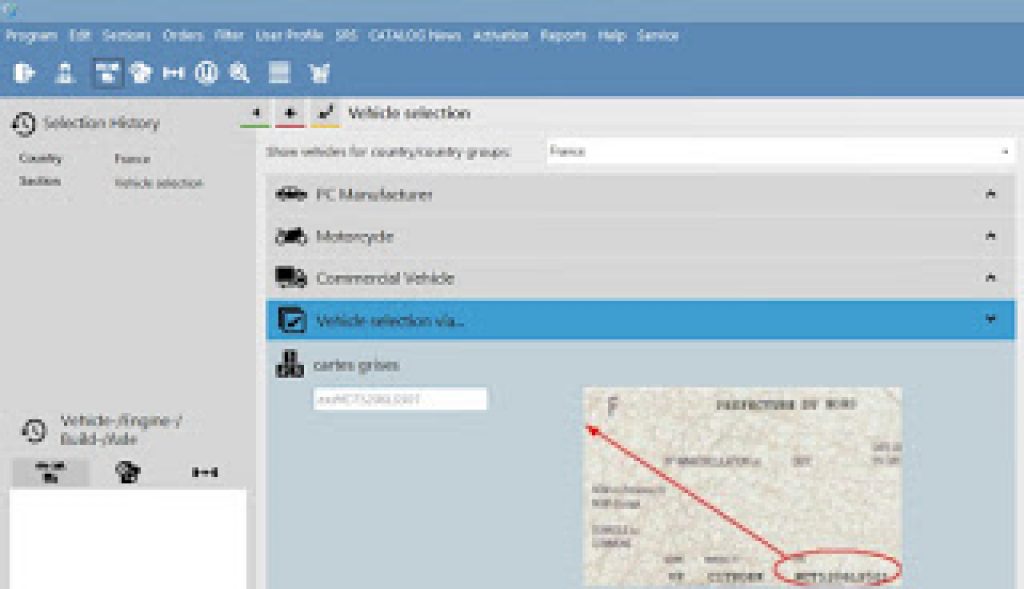Open the User Profile menu
This screenshot has width=1024, height=589.
point(290,34)
